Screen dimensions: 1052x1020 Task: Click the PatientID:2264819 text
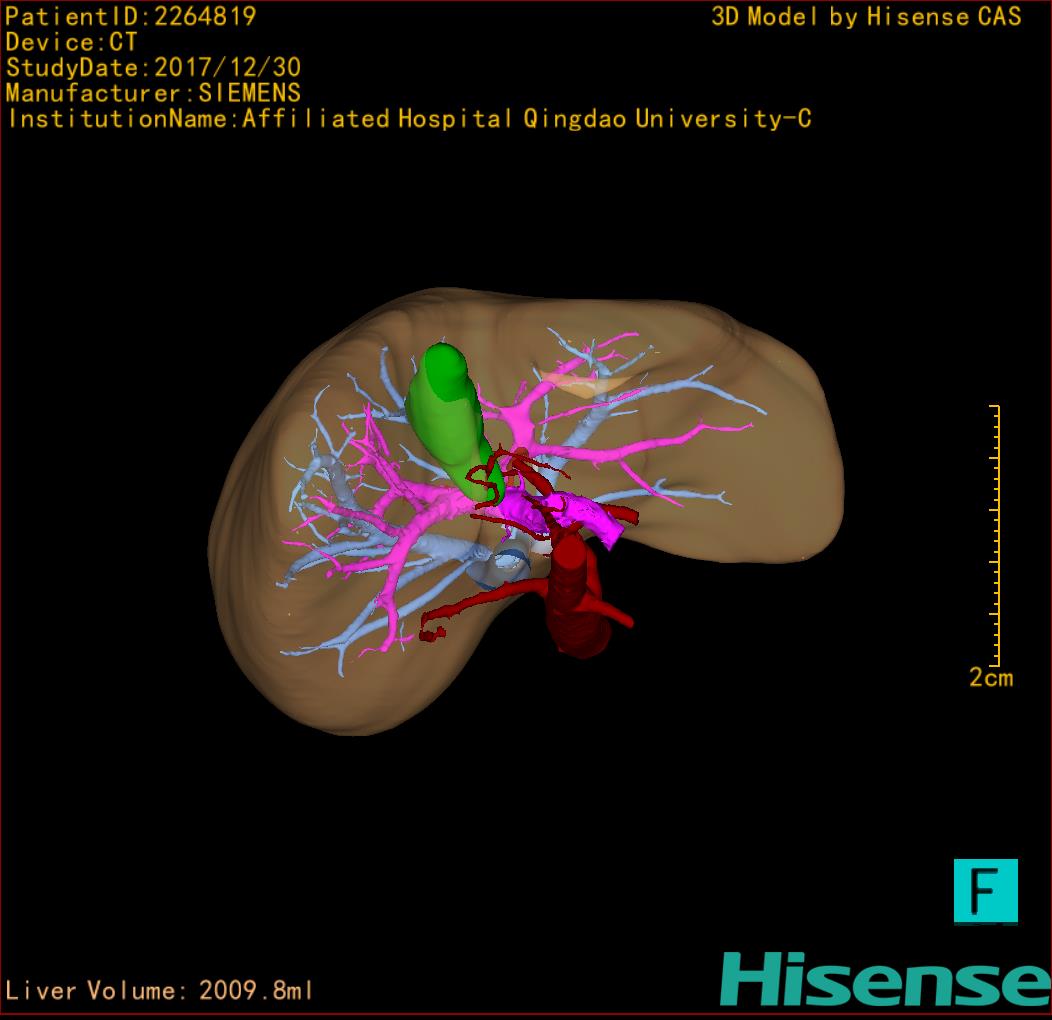131,16
